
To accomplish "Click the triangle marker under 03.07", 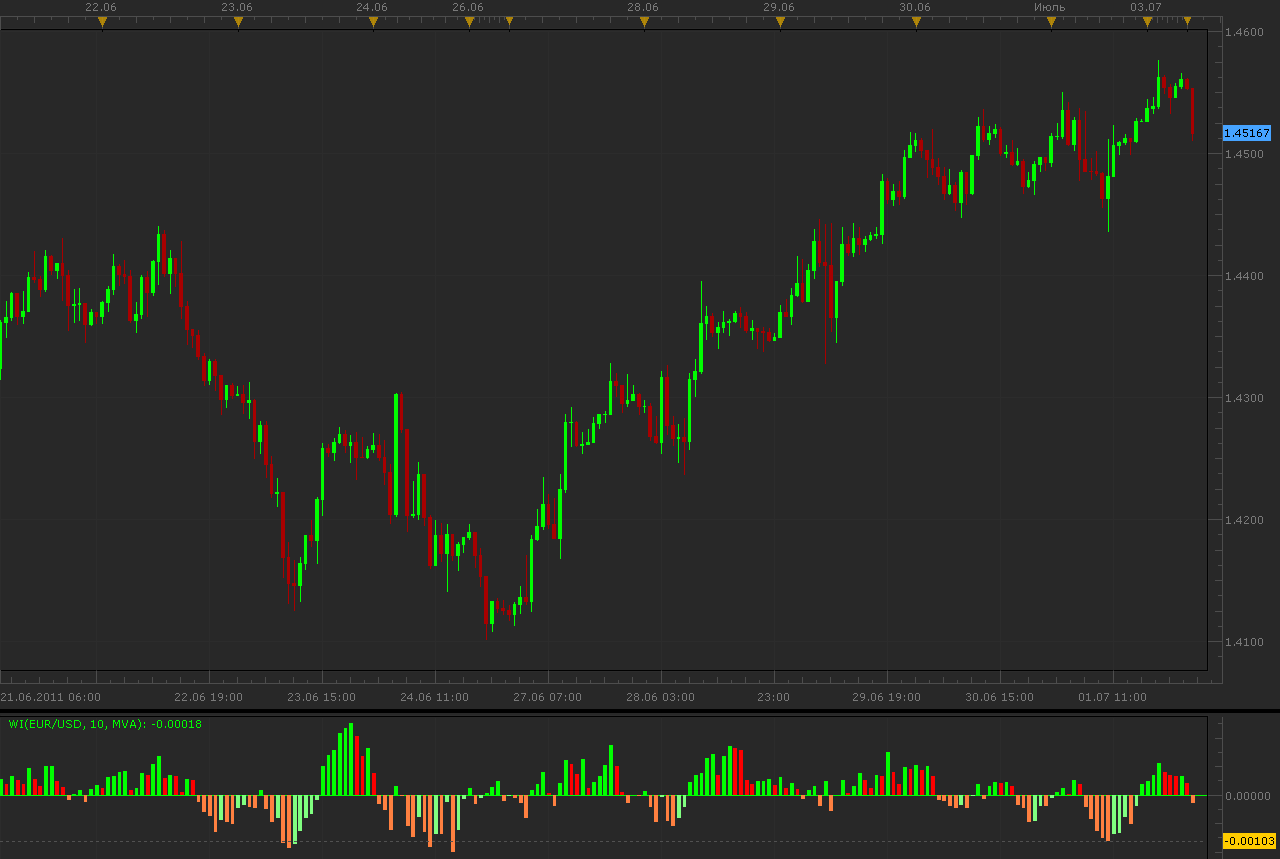I will [1147, 22].
